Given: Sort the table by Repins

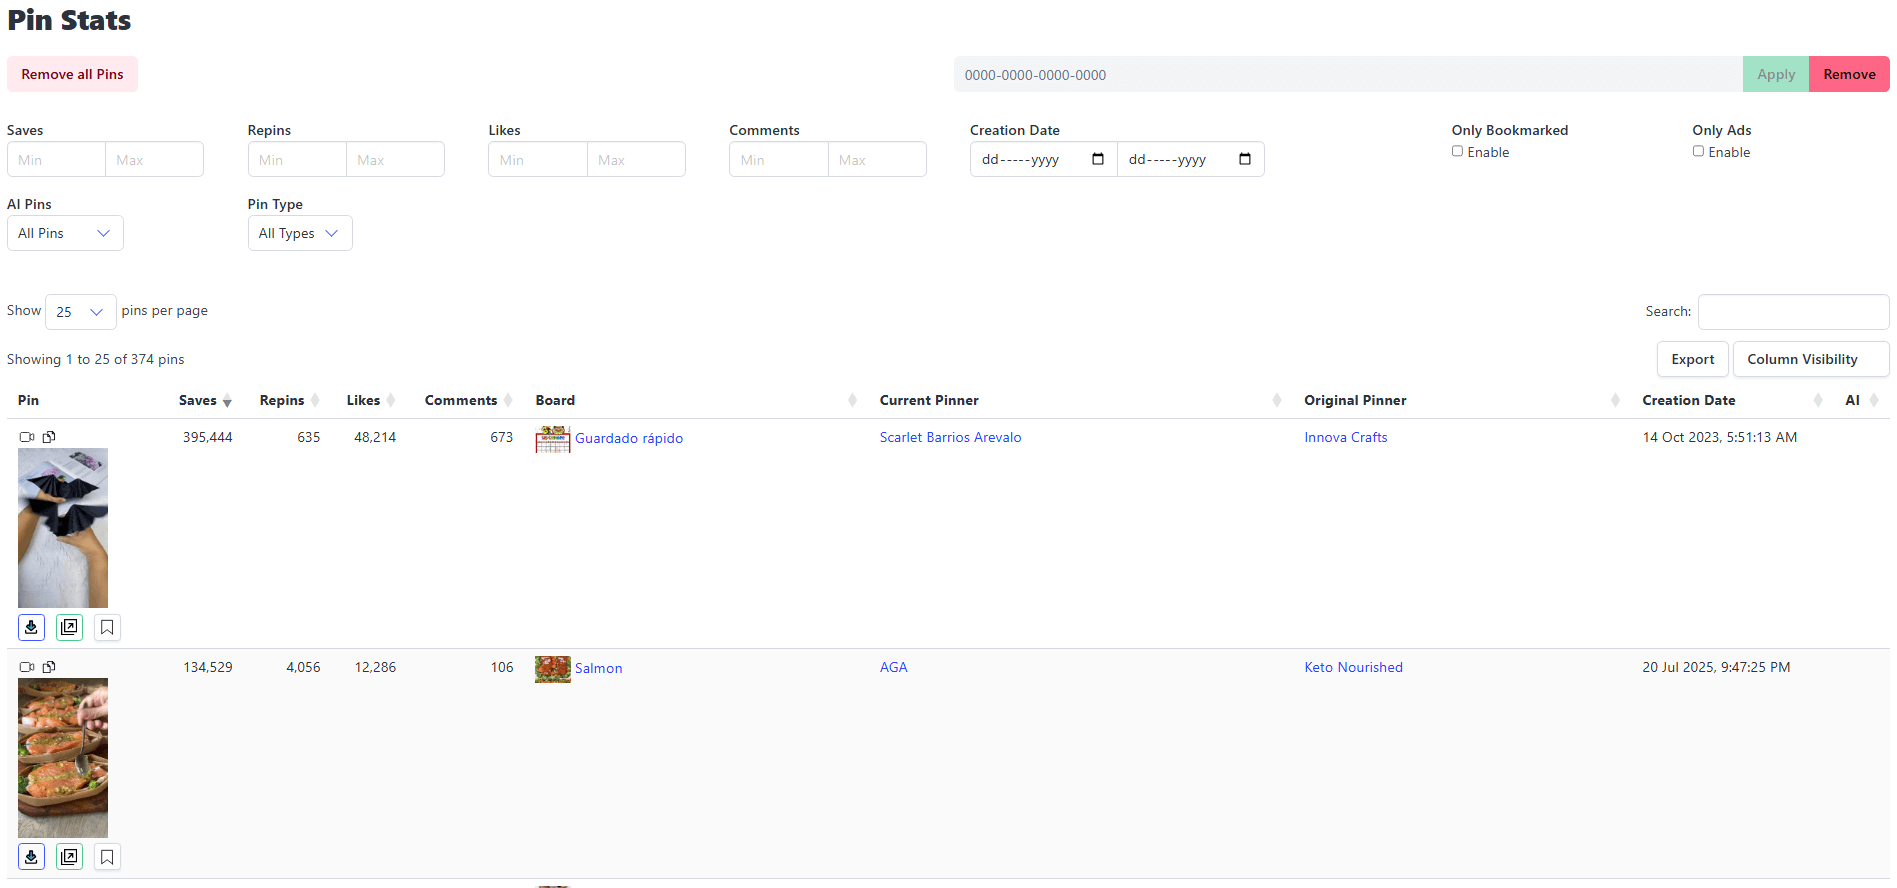Looking at the screenshot, I should click(288, 400).
